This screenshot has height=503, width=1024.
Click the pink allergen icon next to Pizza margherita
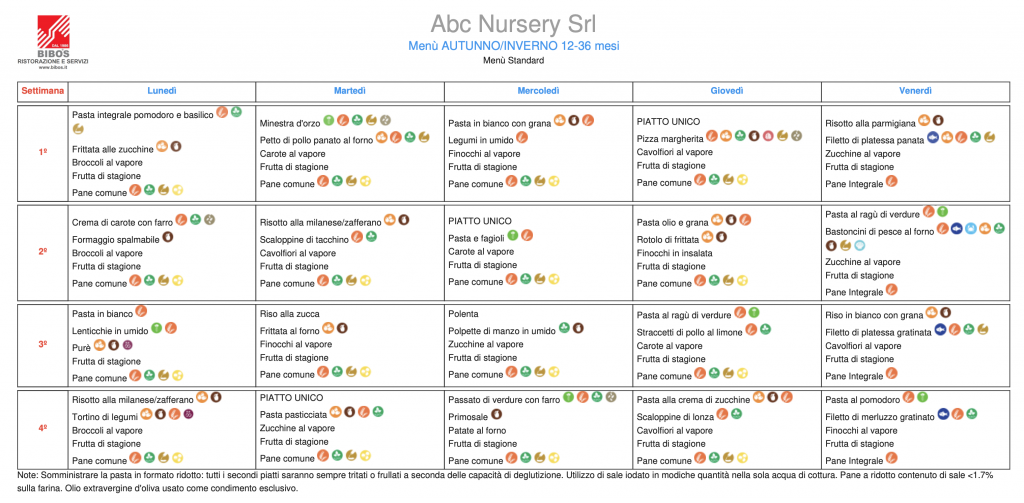pos(768,135)
